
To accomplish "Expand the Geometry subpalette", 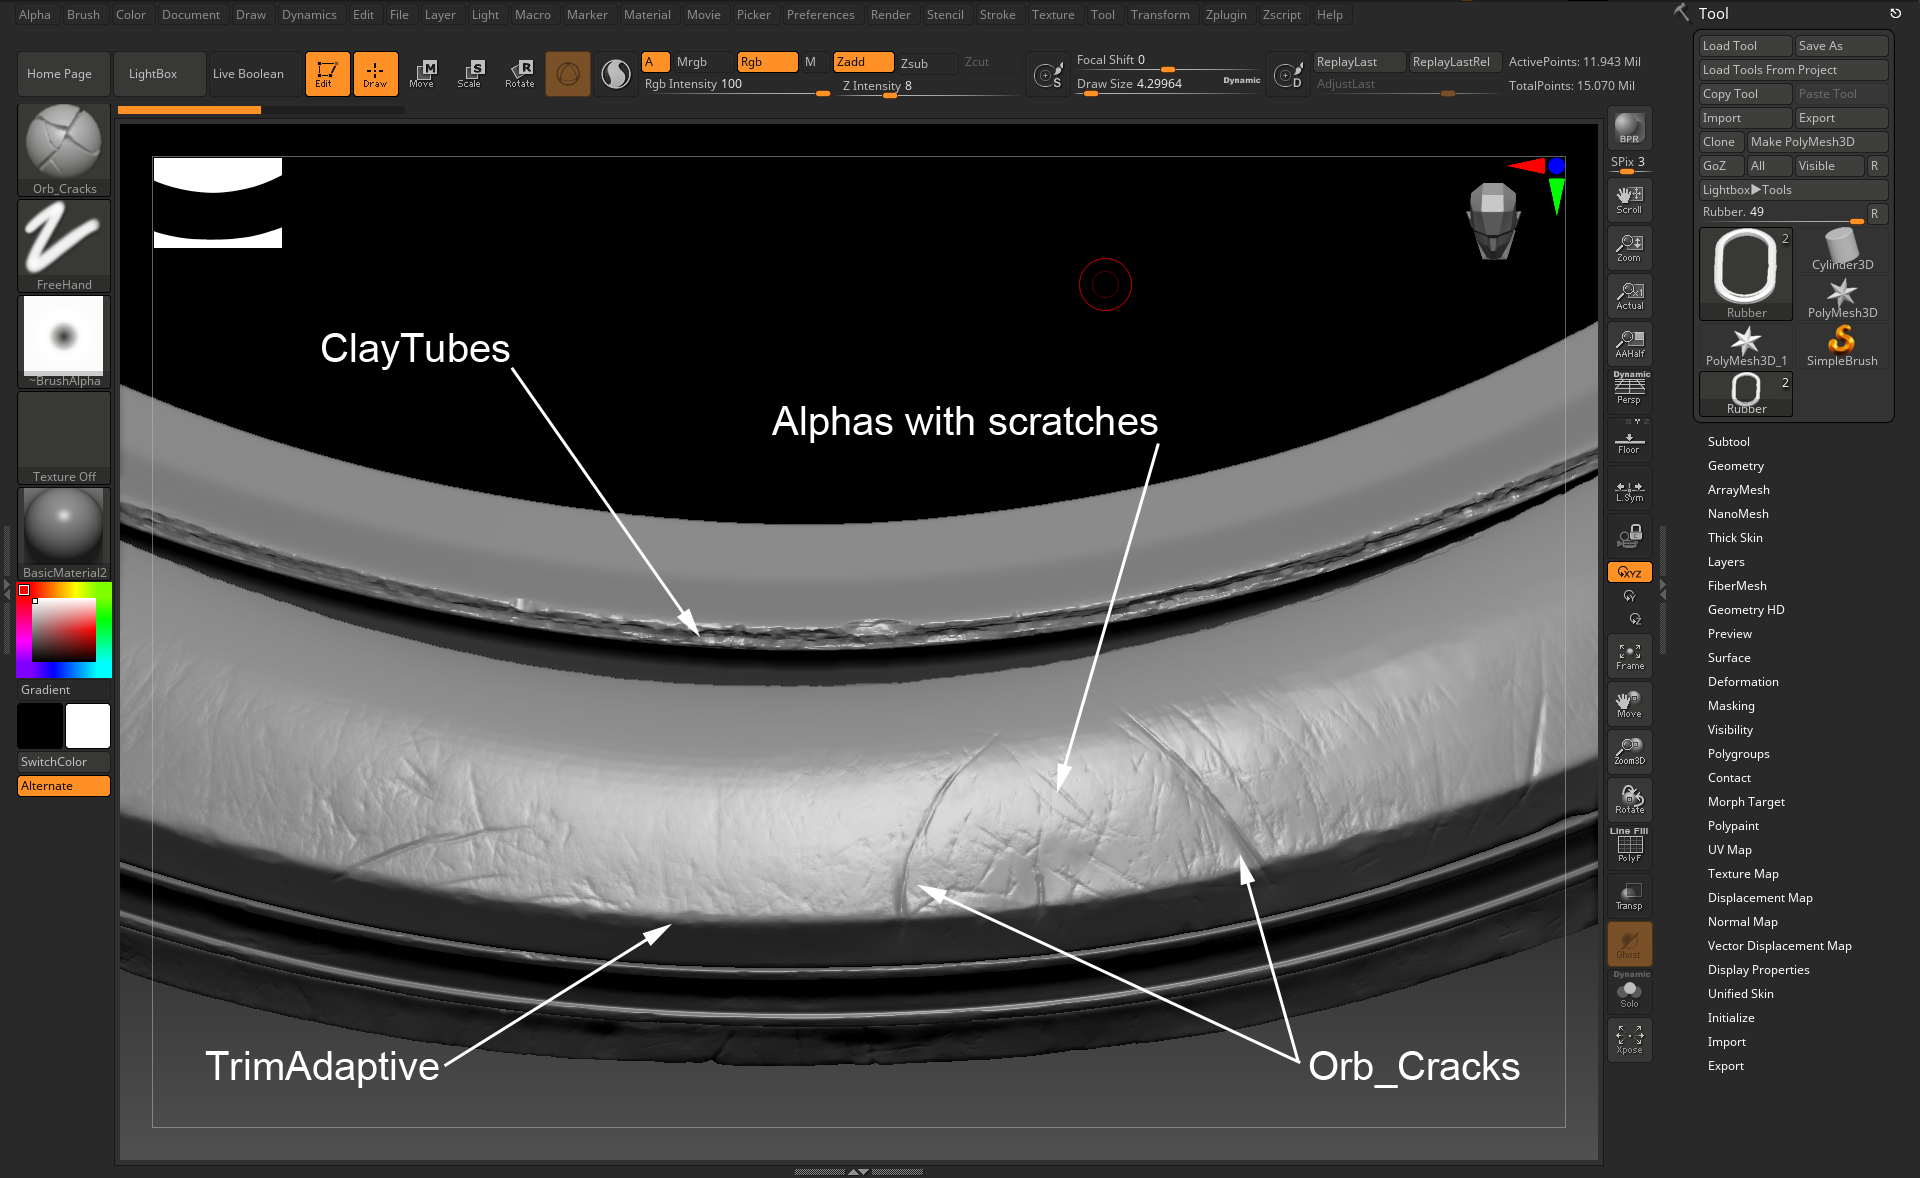I will click(x=1736, y=465).
